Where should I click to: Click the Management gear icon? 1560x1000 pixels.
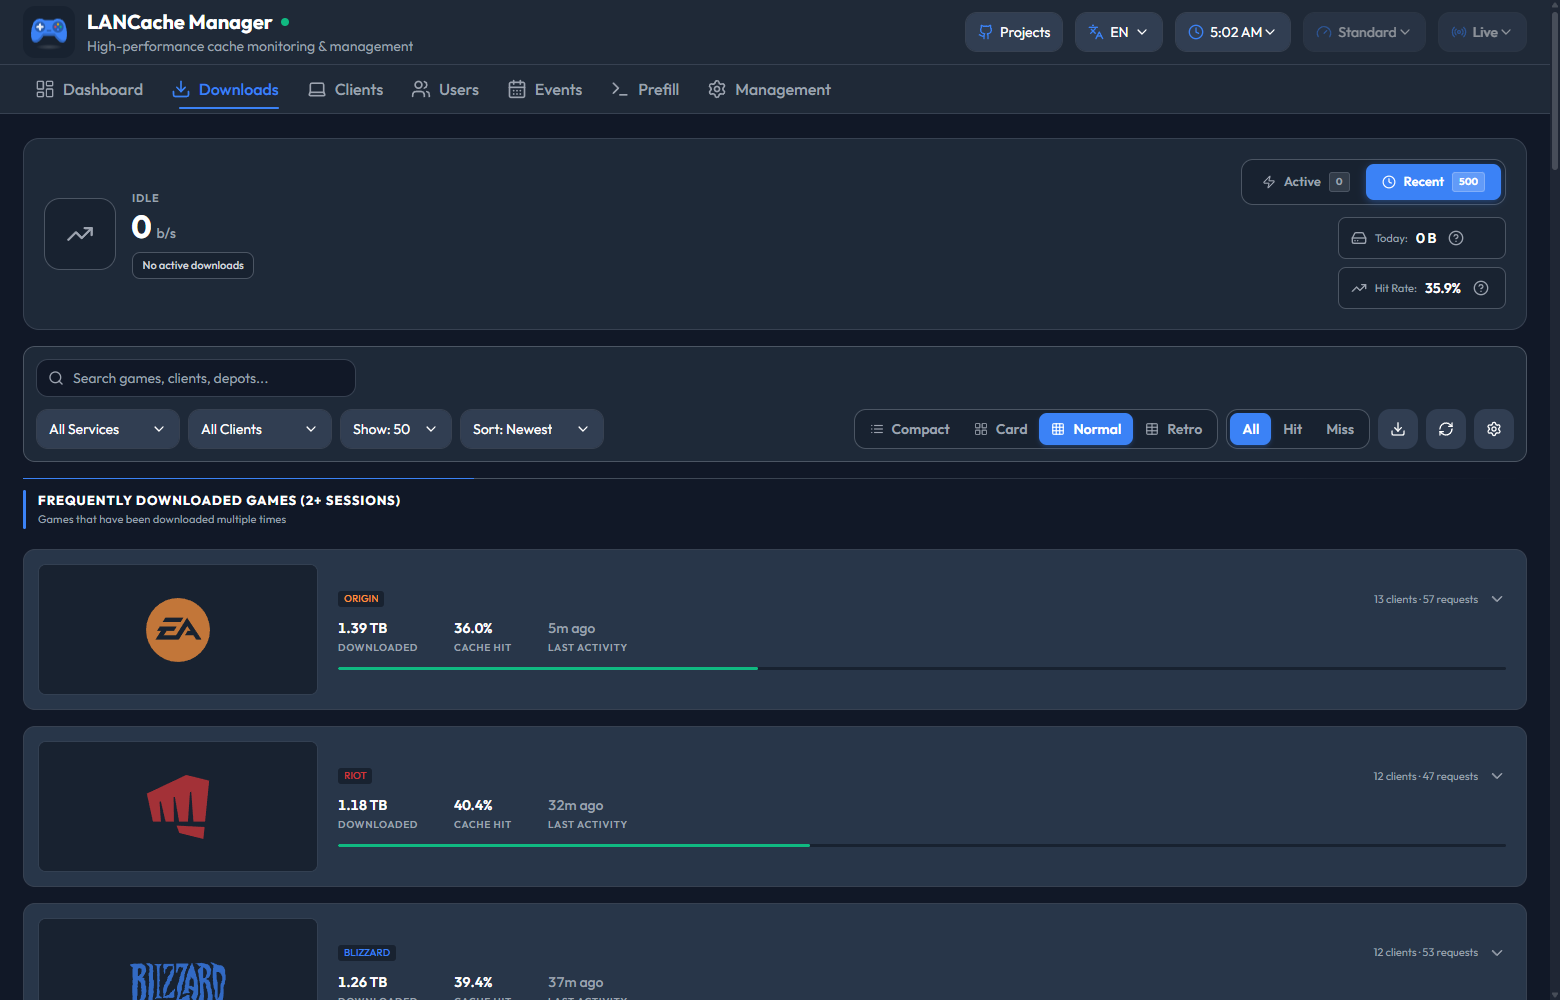(x=717, y=89)
